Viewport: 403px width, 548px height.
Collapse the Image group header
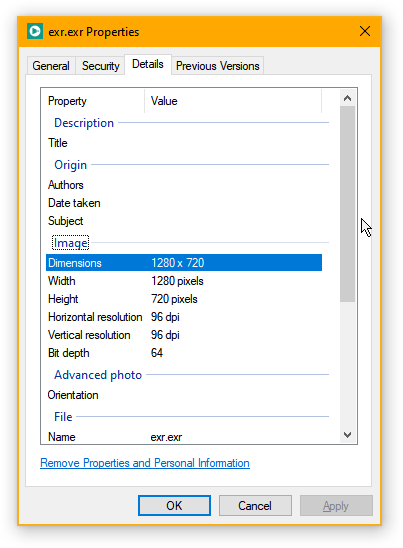tap(71, 243)
